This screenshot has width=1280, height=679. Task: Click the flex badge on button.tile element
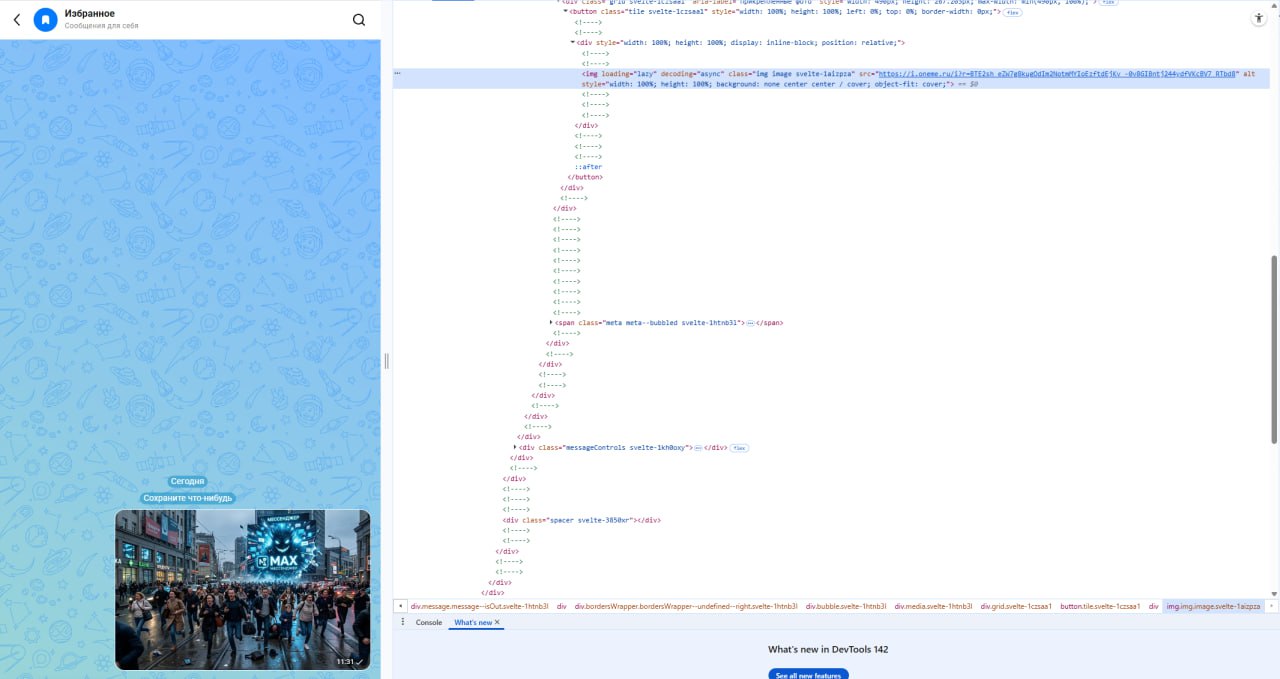coord(1012,12)
